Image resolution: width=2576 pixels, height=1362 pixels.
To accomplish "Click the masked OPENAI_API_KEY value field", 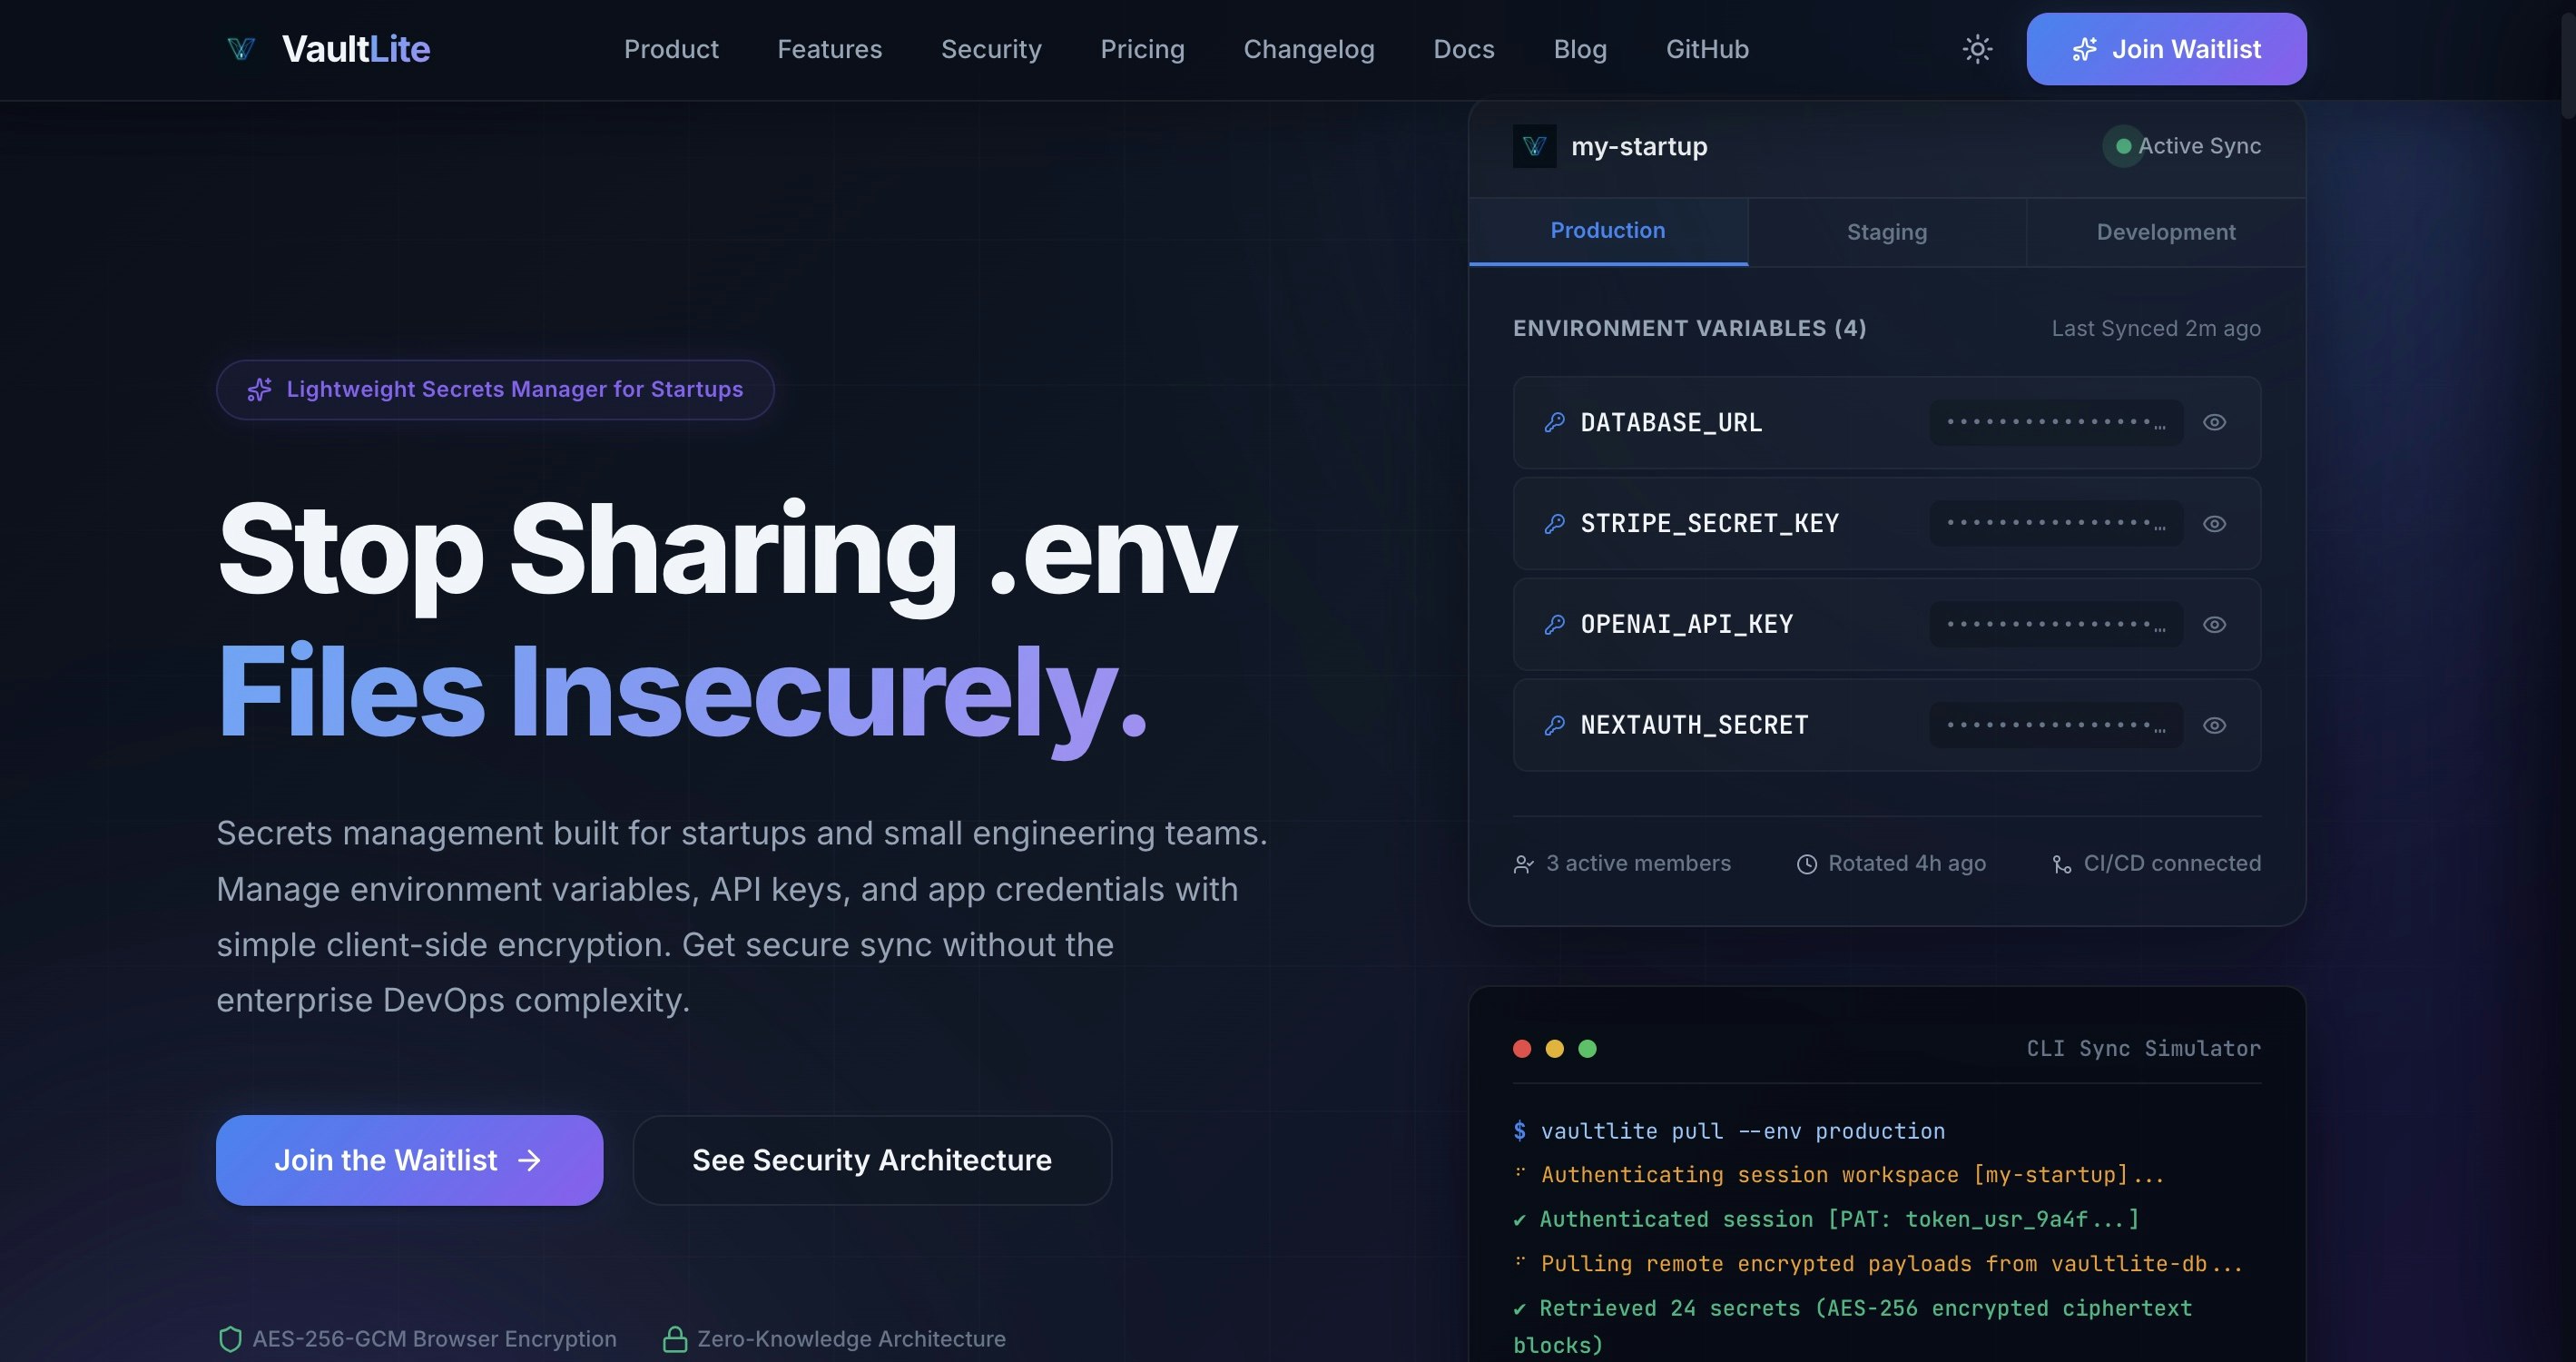I will coord(2056,624).
